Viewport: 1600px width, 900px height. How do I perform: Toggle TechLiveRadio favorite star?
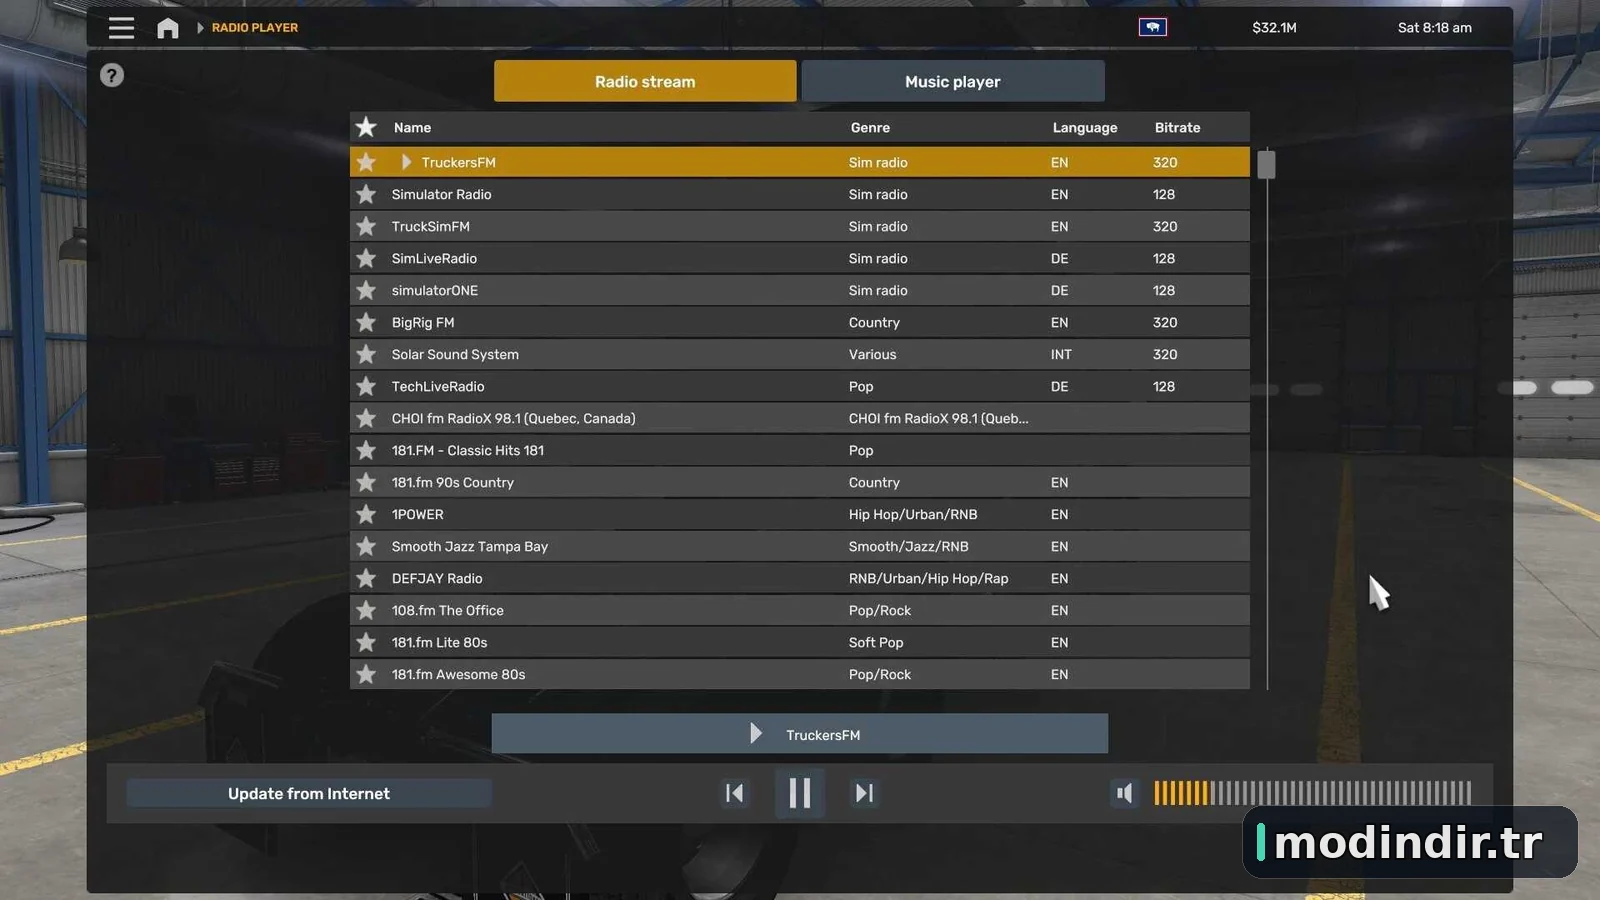pos(366,386)
